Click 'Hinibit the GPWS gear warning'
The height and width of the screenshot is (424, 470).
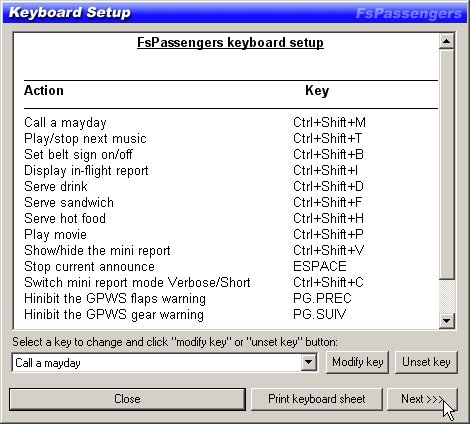coord(114,314)
